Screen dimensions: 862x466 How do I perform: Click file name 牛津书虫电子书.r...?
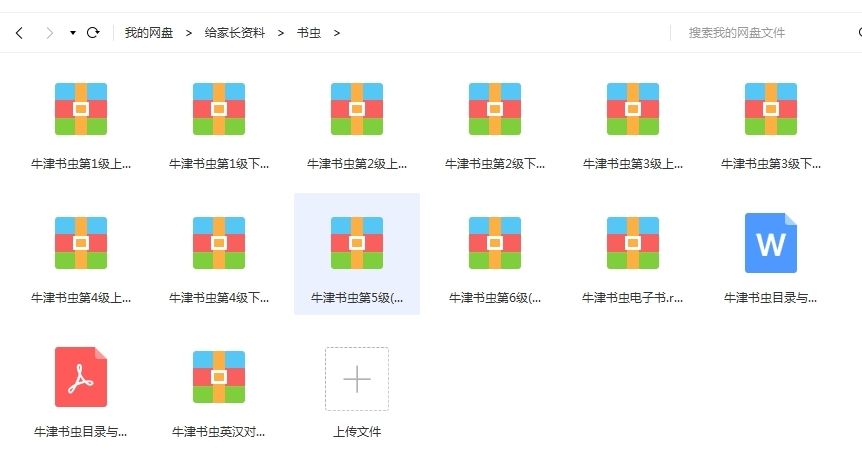point(633,298)
